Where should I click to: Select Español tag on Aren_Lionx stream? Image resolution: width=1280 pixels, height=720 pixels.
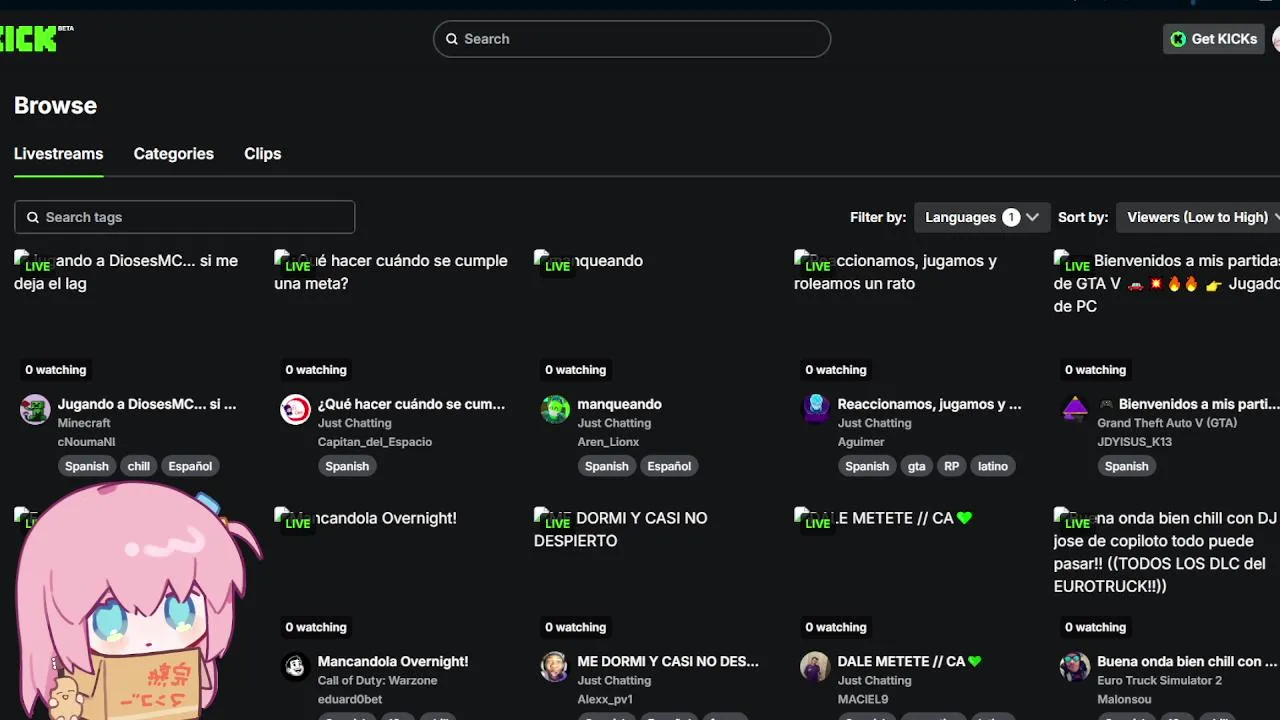(669, 466)
